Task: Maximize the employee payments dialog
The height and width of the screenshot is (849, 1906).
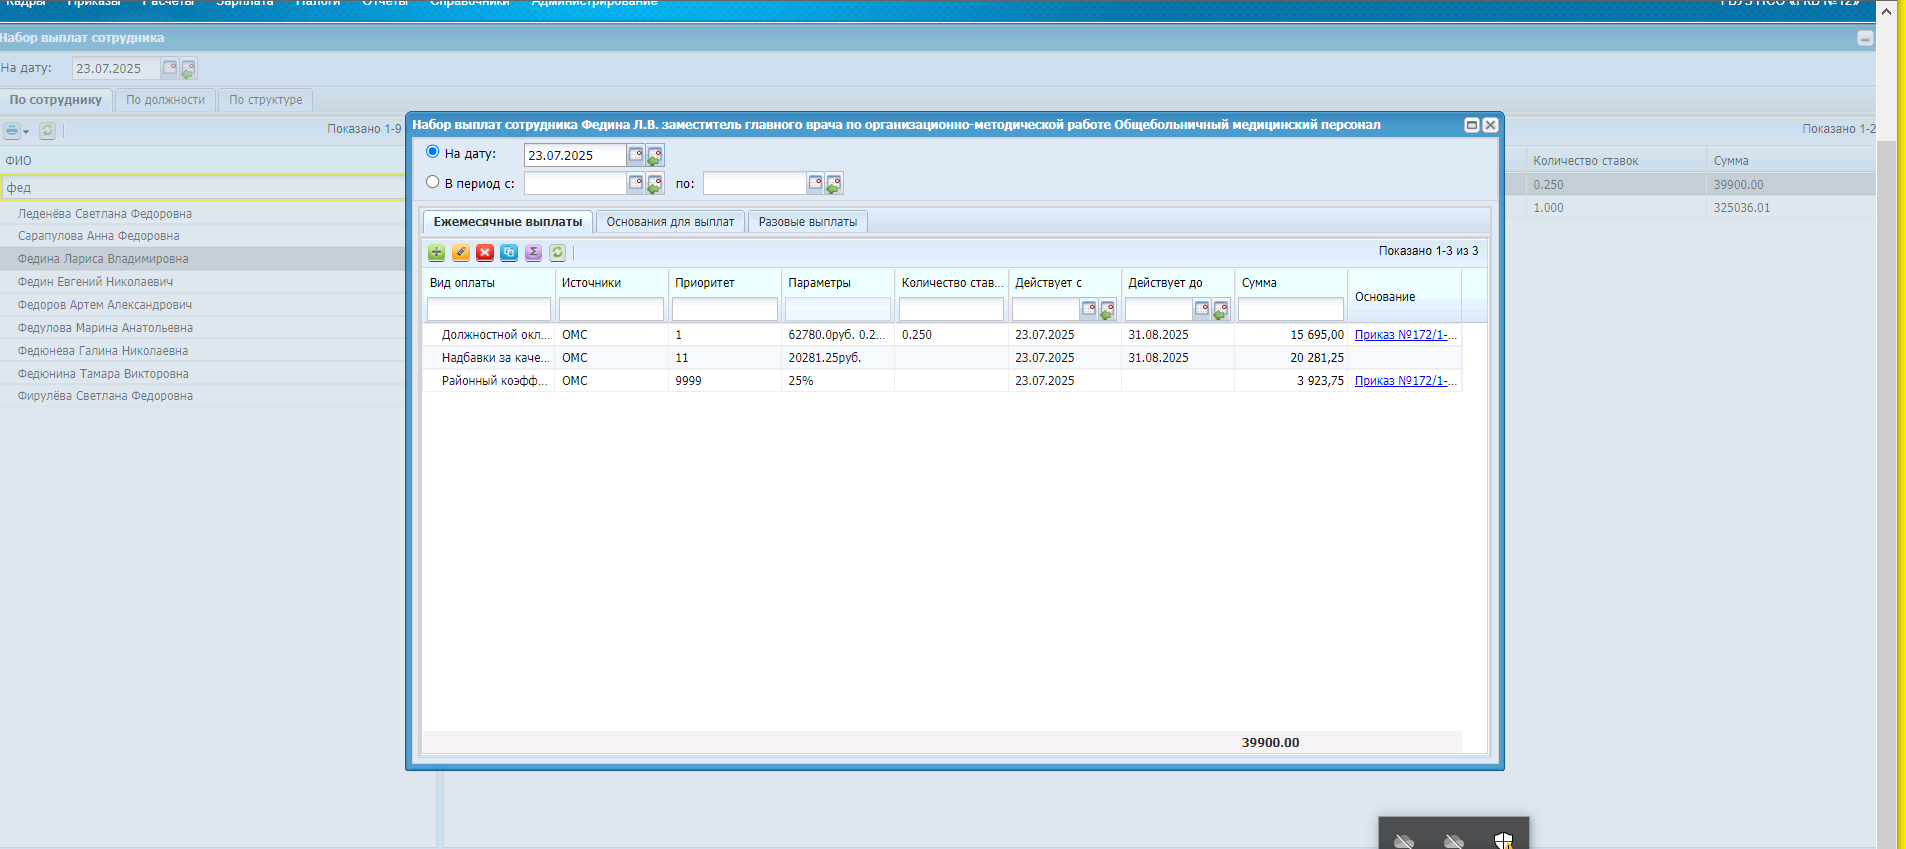Action: (1472, 125)
